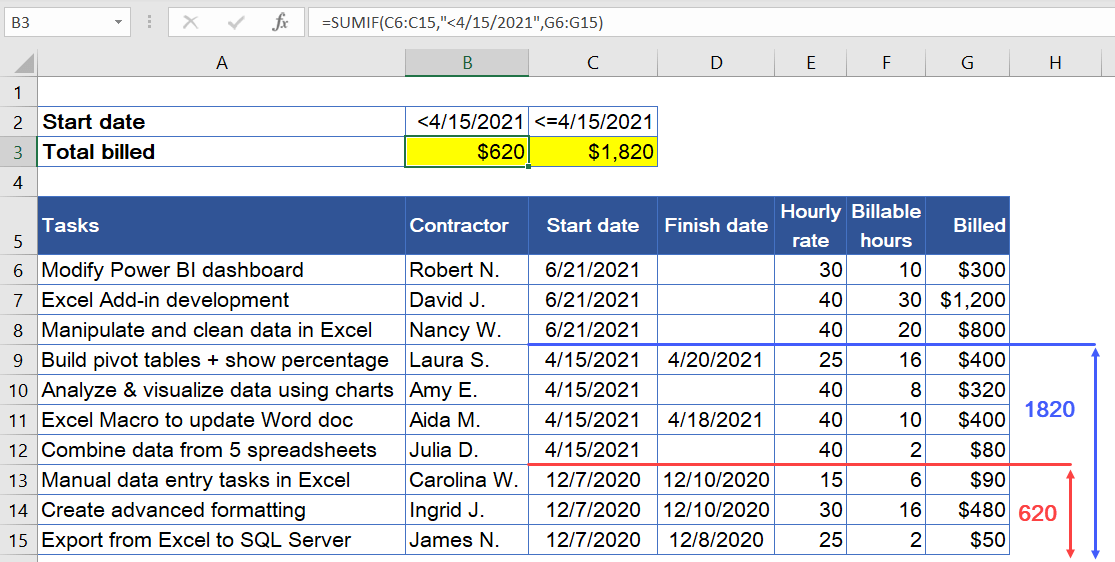
Task: Select the $1,200 billed cell
Action: coord(967,300)
